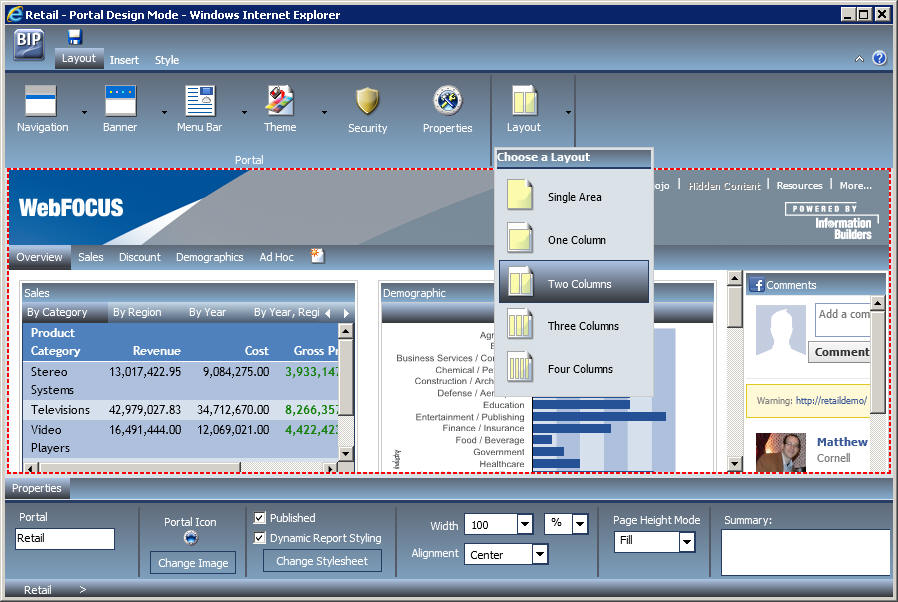Open the Theme ribbon icon
This screenshot has width=898, height=602.
pos(280,101)
